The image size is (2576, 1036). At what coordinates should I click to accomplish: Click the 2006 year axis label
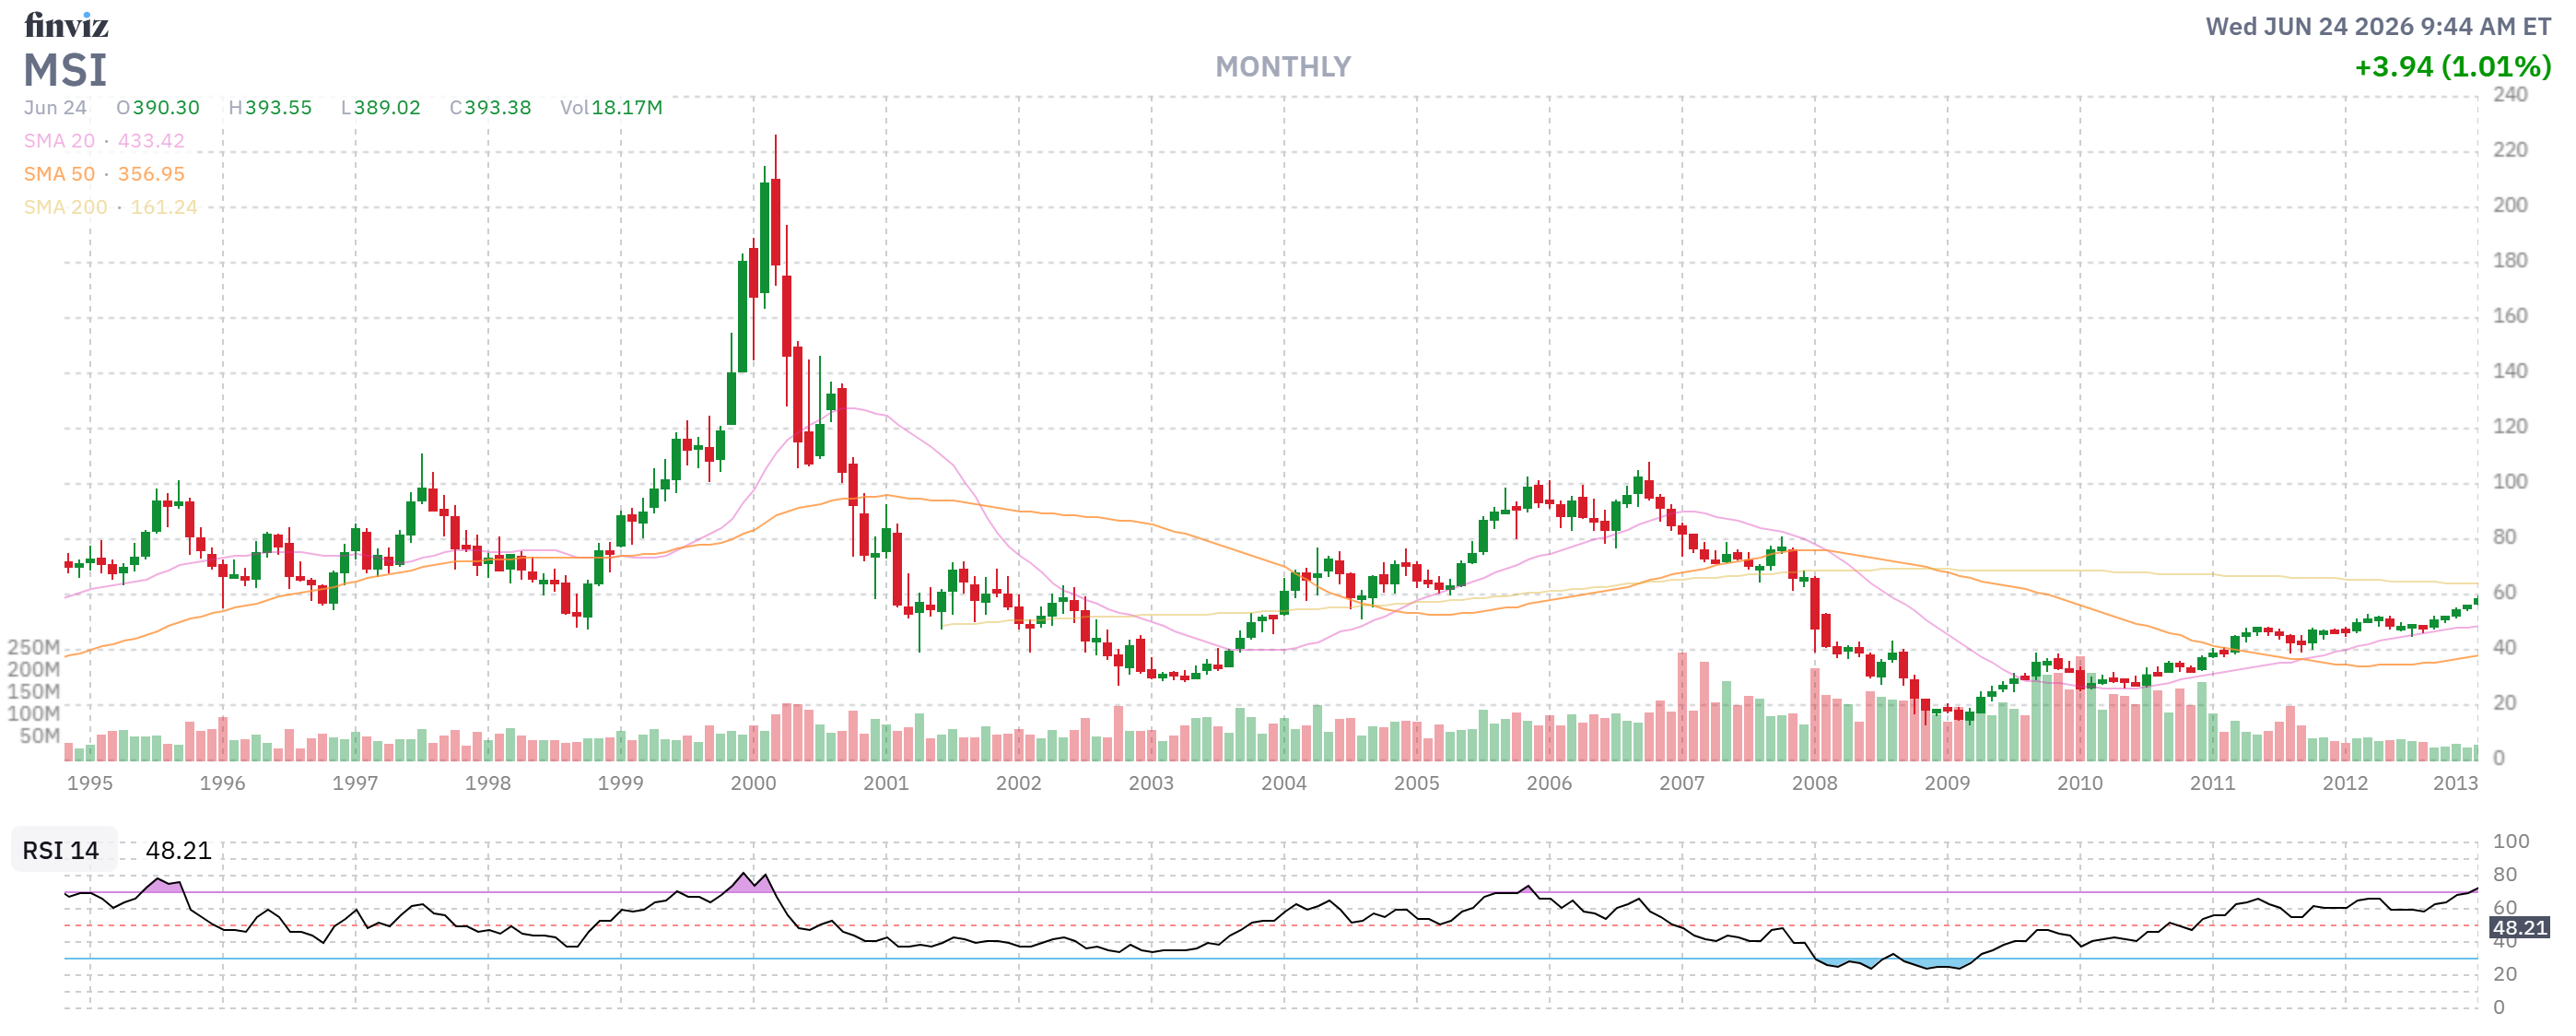(1549, 783)
